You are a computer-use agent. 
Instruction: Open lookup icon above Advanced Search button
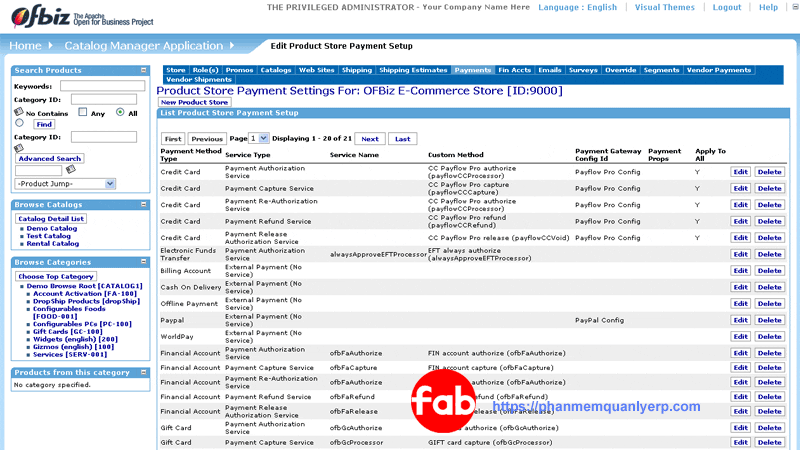click(x=19, y=148)
